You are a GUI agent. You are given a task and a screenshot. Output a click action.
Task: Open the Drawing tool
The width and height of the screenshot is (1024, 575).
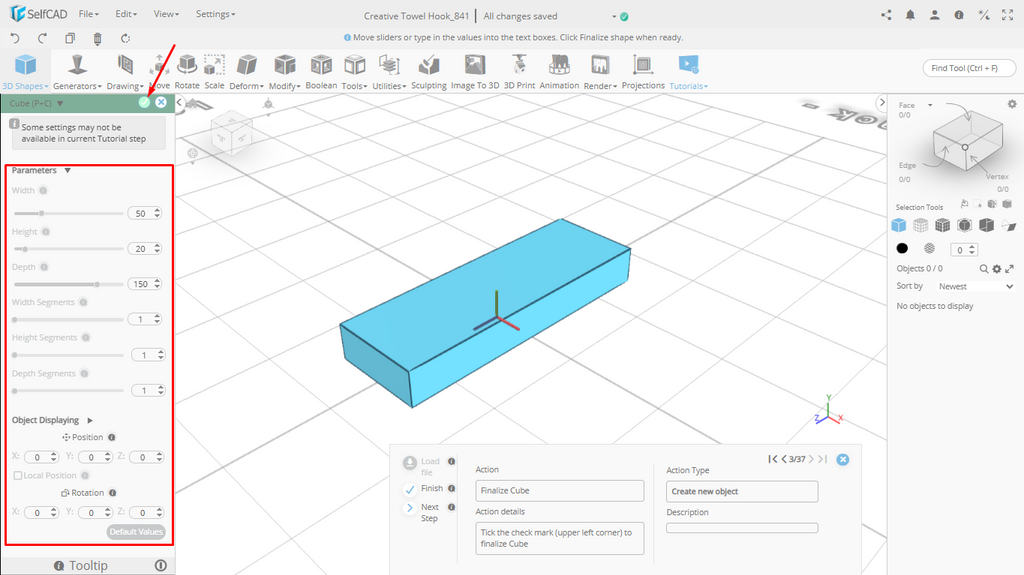(125, 72)
